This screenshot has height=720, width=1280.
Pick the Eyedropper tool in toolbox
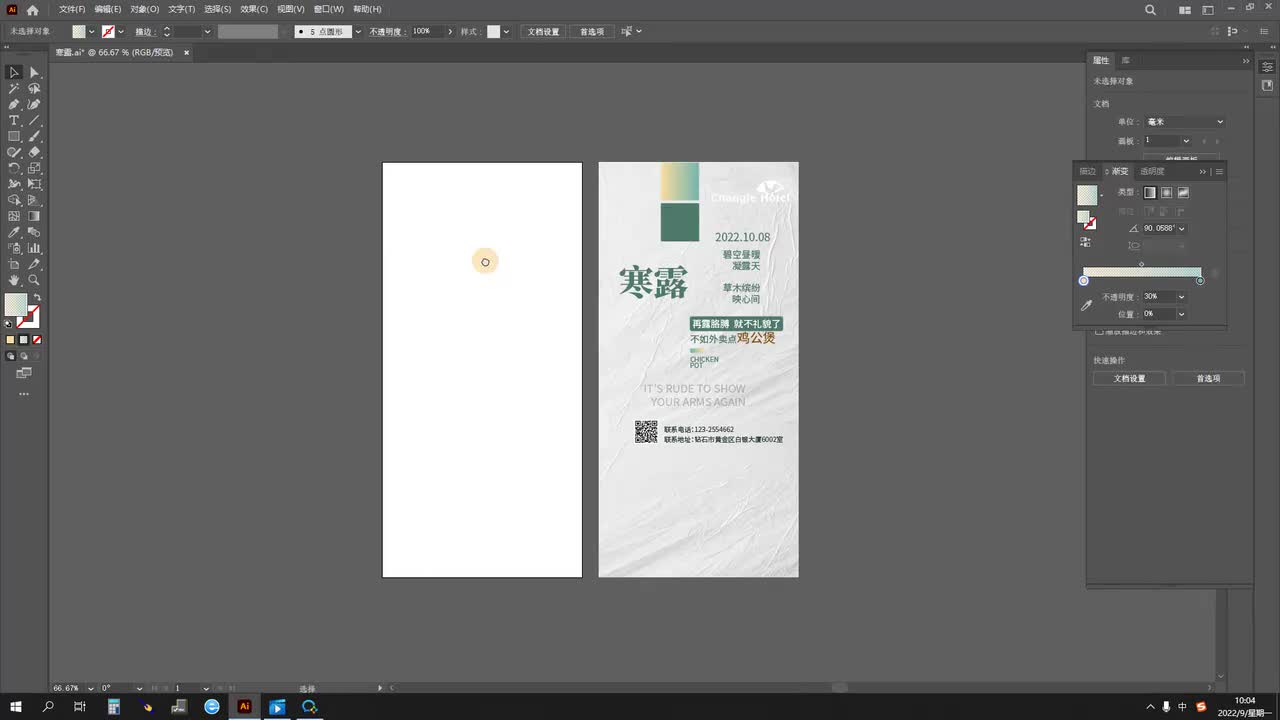click(x=14, y=232)
